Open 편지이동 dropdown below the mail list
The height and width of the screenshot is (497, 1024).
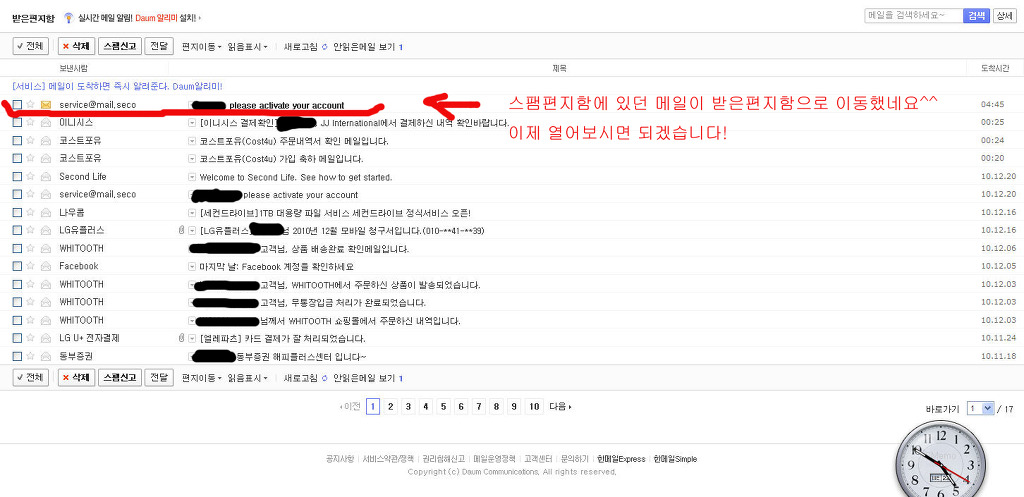pyautogui.click(x=202, y=378)
